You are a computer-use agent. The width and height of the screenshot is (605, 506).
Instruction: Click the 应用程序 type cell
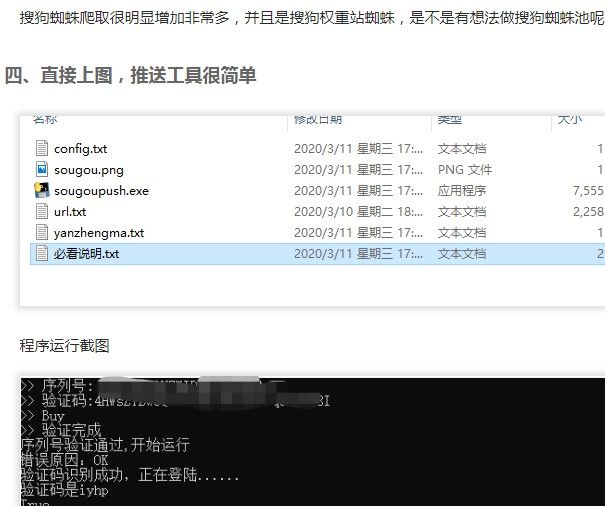tap(462, 191)
